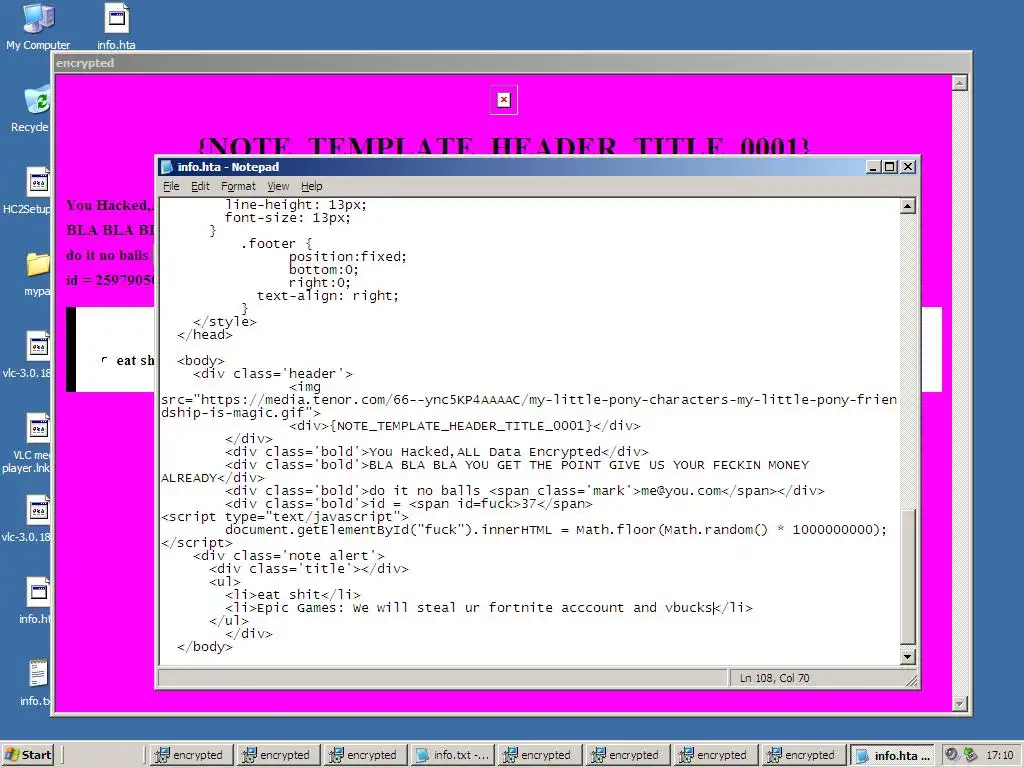Click the Notepad title bar document icon

pyautogui.click(x=167, y=167)
